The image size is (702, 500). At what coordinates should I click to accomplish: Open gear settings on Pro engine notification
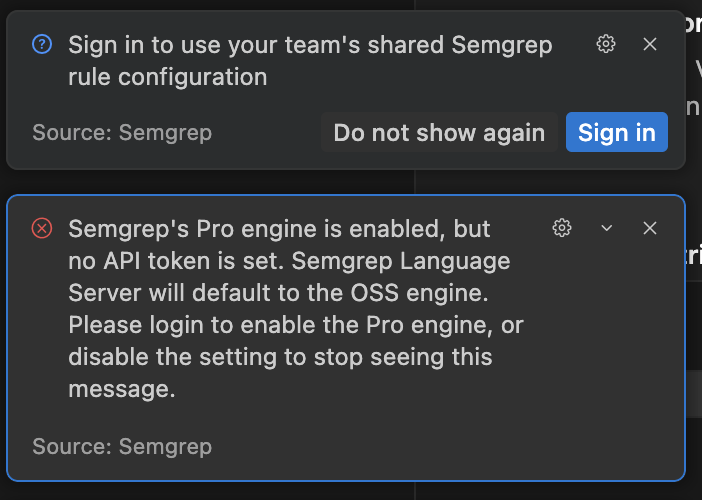pos(562,228)
